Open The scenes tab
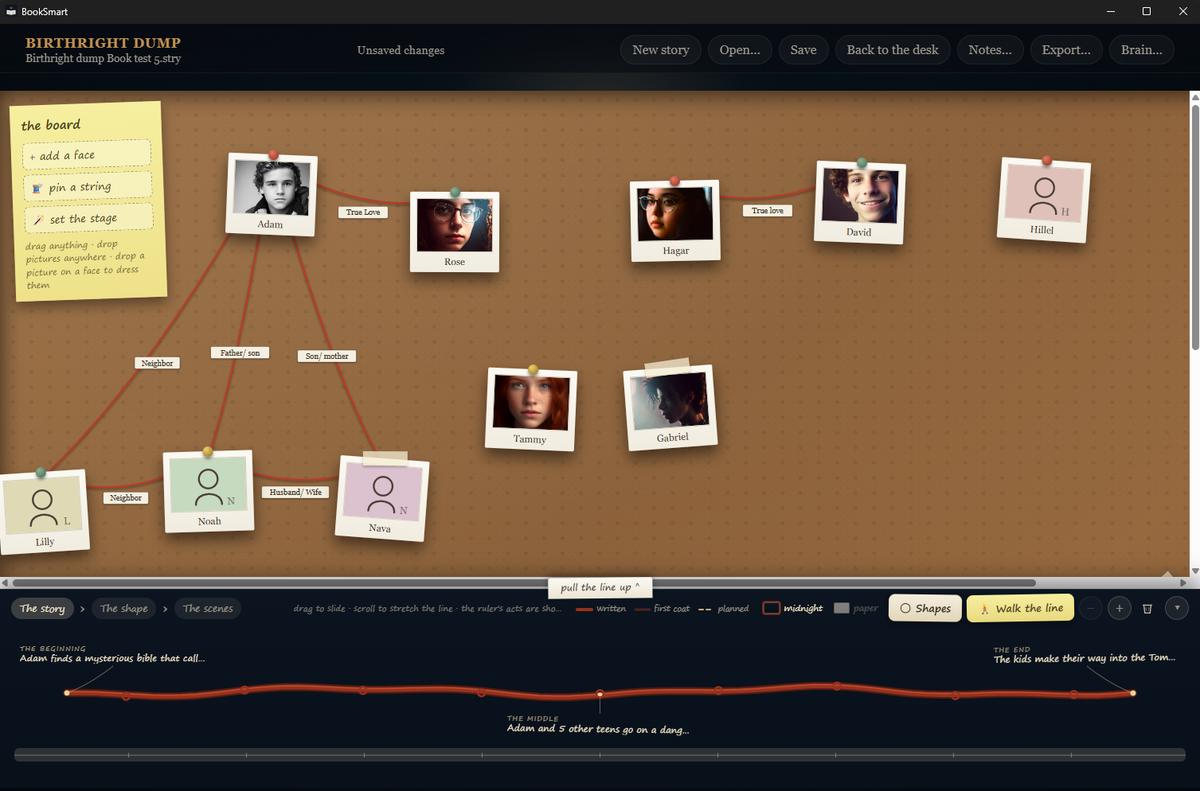This screenshot has height=791, width=1200. pyautogui.click(x=208, y=608)
